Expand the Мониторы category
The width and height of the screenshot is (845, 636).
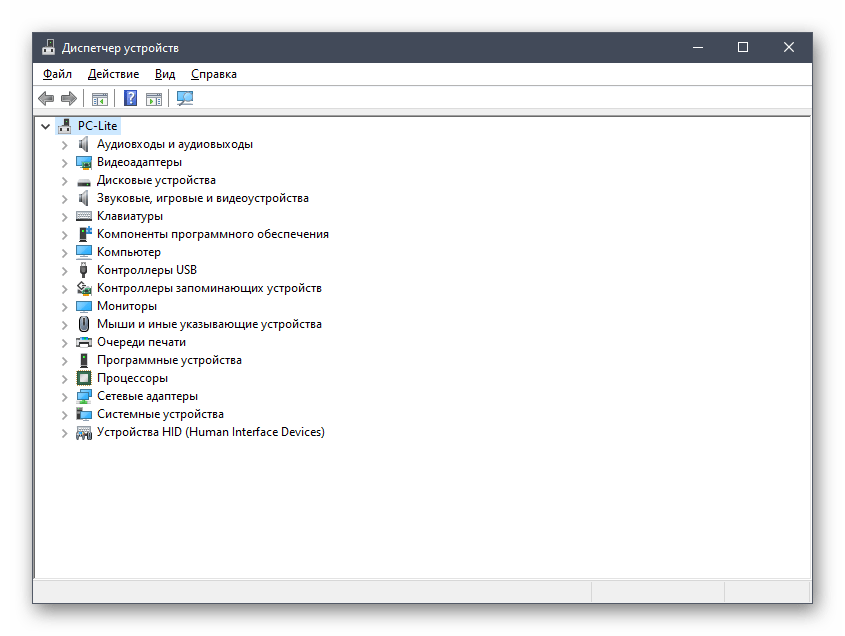65,307
